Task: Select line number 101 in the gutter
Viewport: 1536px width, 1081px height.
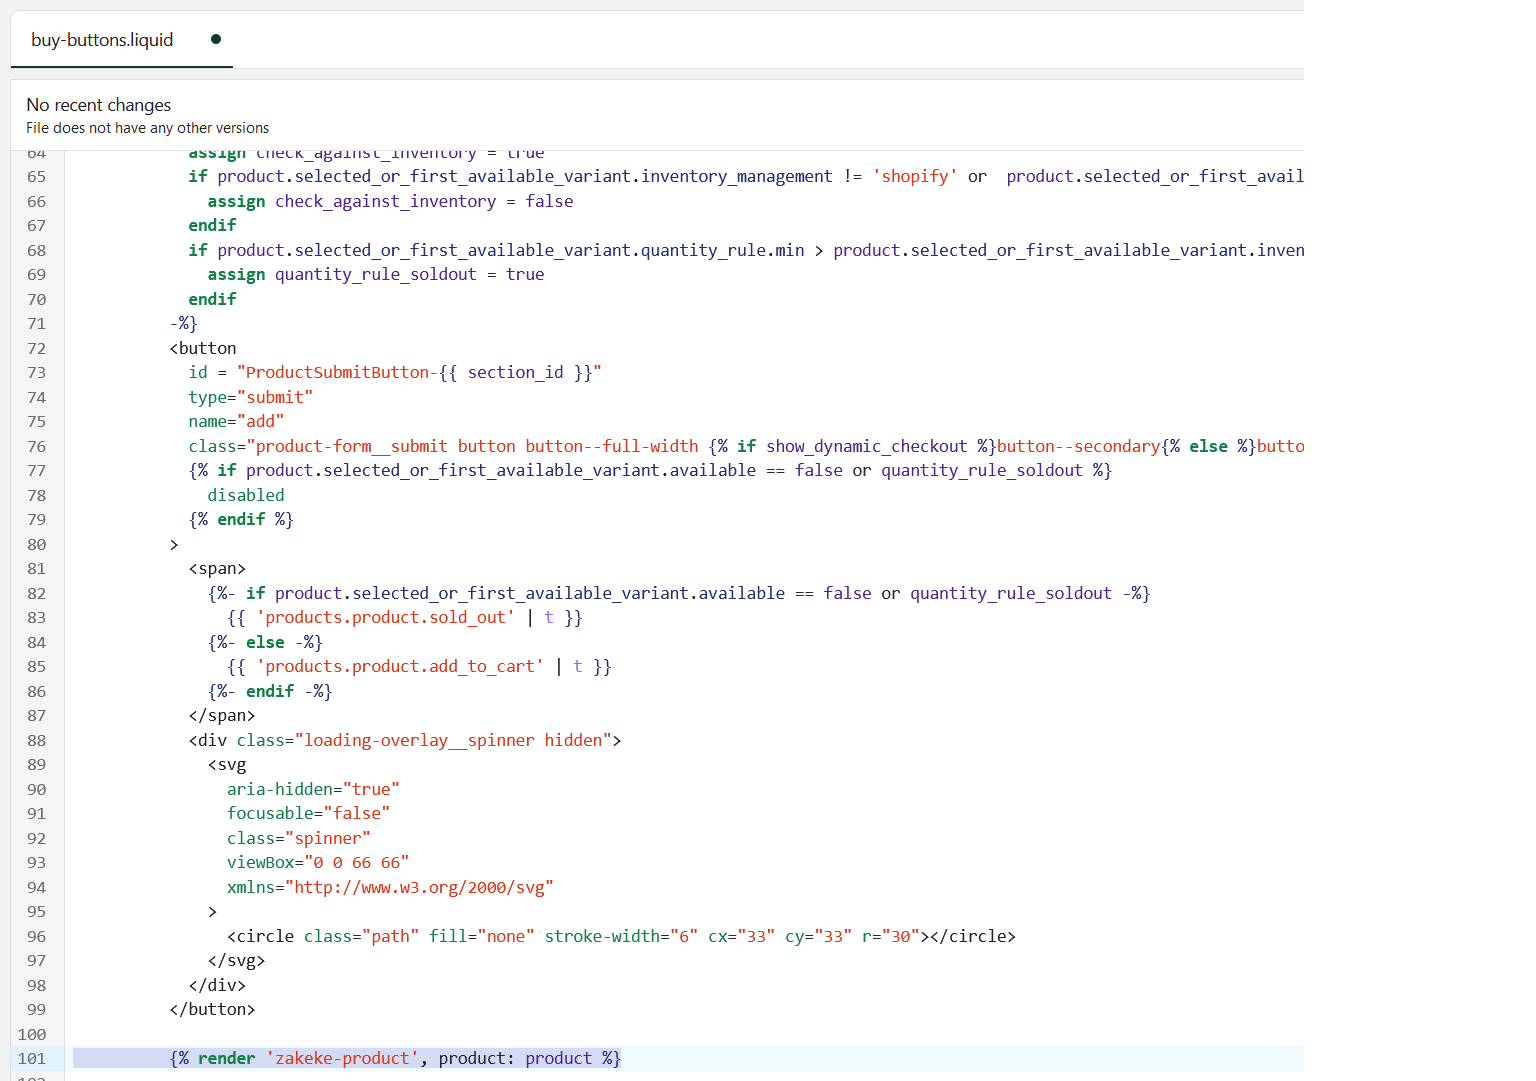Action: pos(32,1059)
